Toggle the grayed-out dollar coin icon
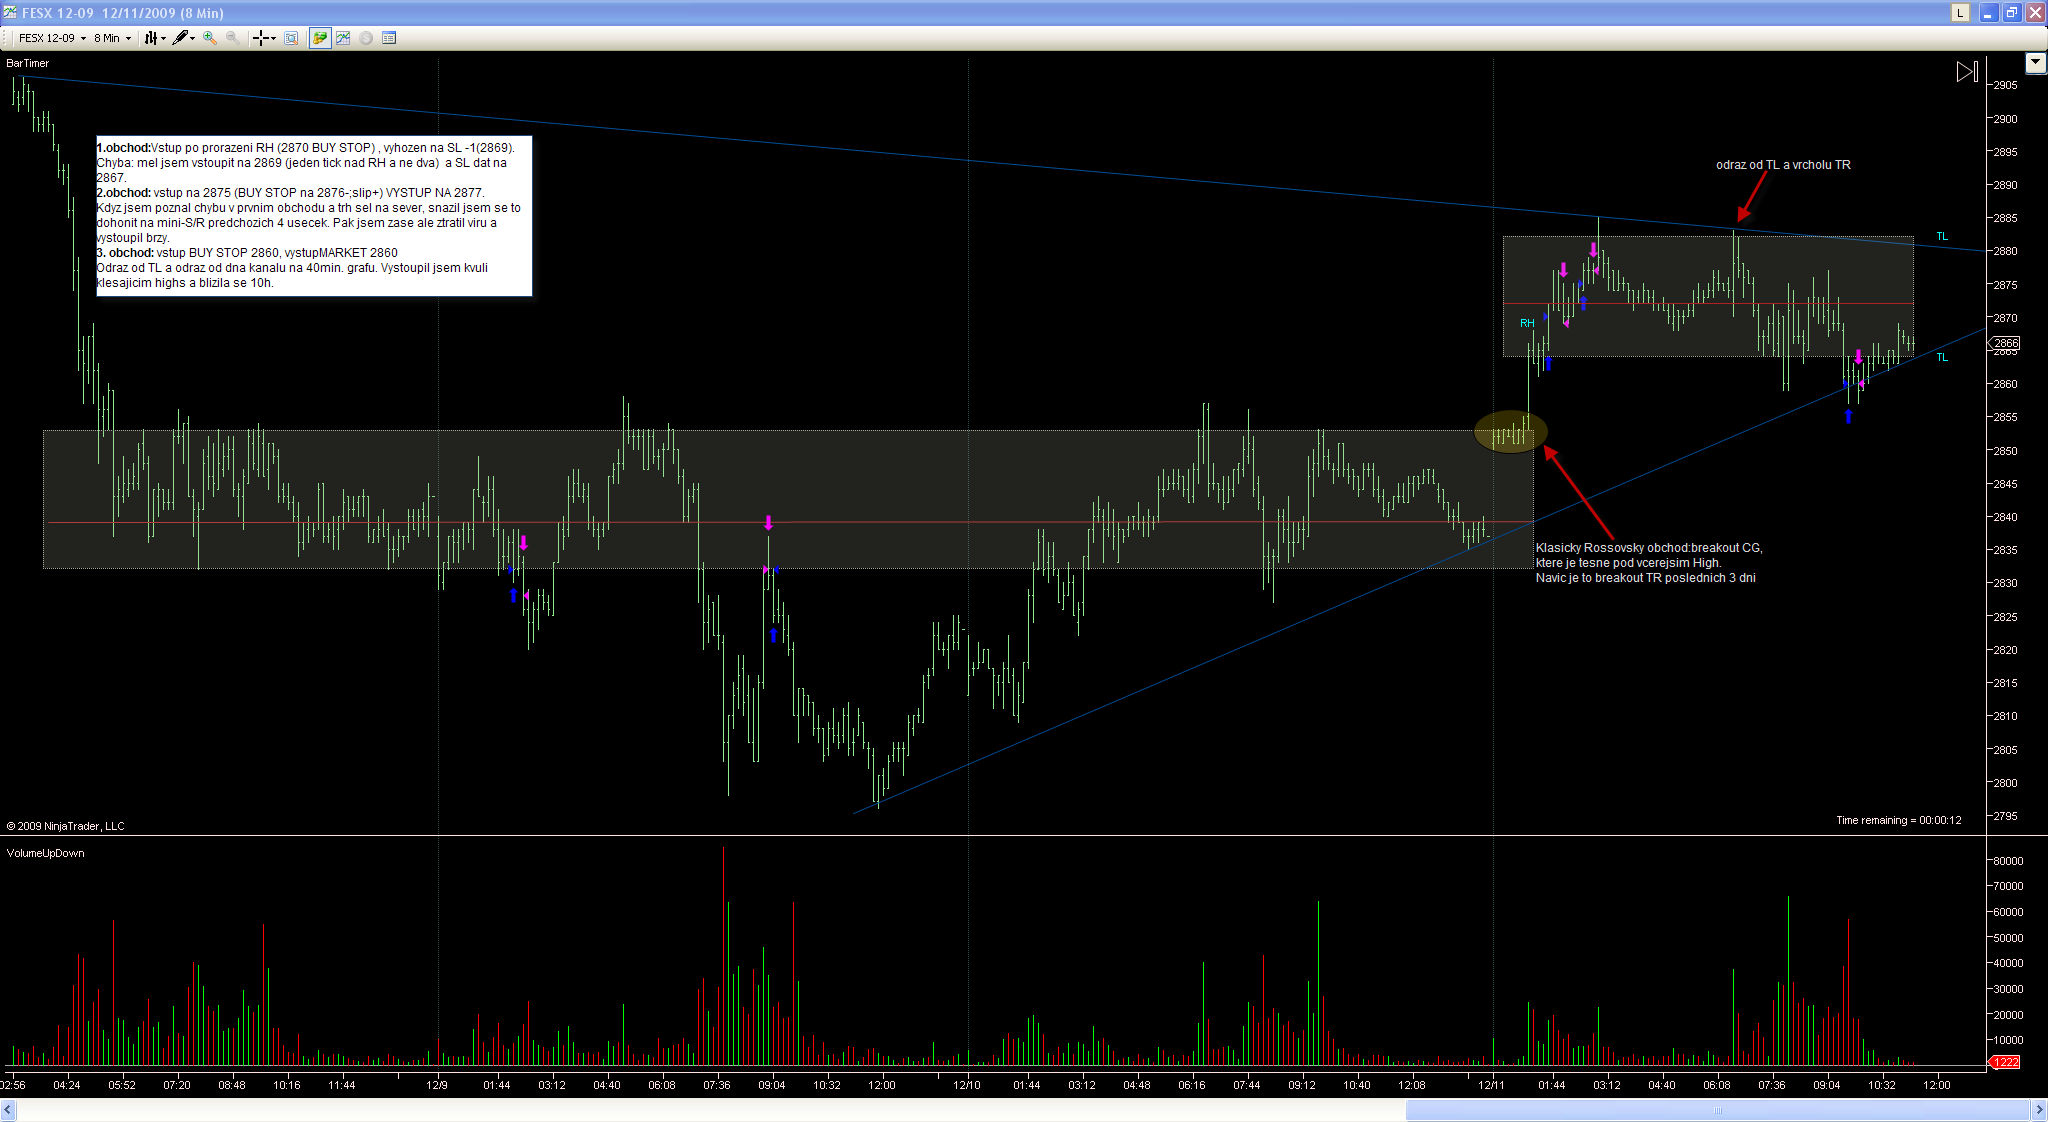Screen dimensions: 2048x1122 click(x=366, y=38)
